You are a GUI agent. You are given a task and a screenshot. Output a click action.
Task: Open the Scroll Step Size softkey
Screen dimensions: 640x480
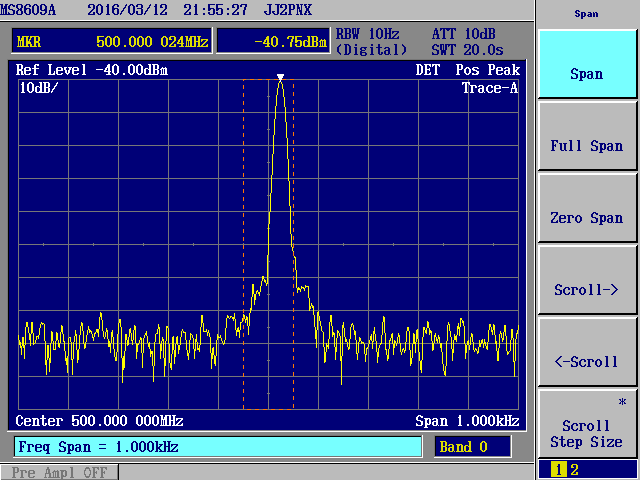pyautogui.click(x=587, y=423)
